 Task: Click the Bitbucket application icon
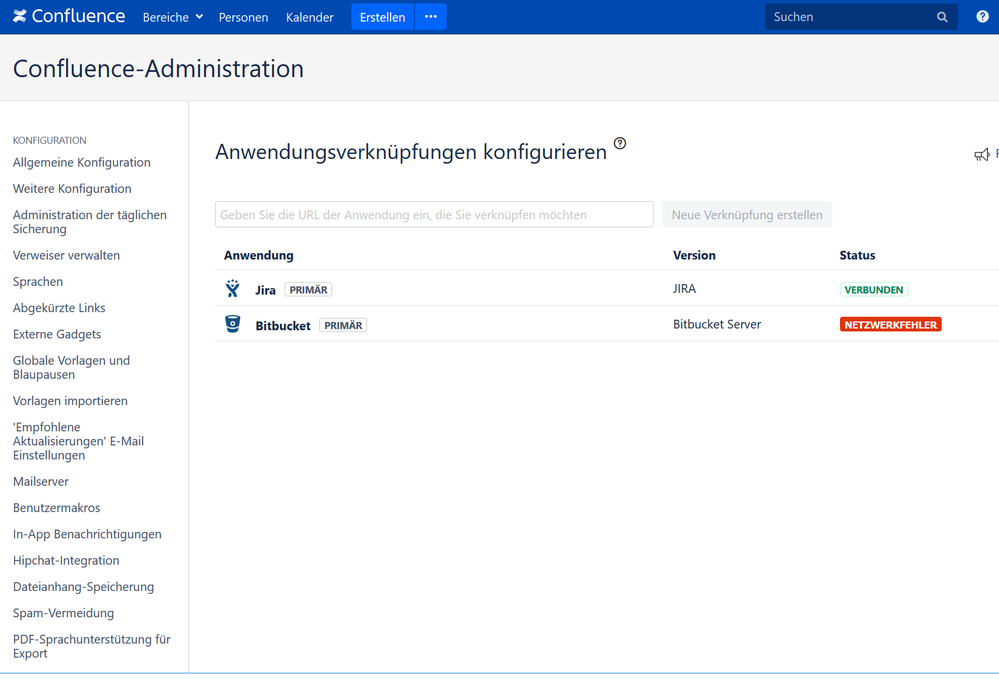[233, 324]
